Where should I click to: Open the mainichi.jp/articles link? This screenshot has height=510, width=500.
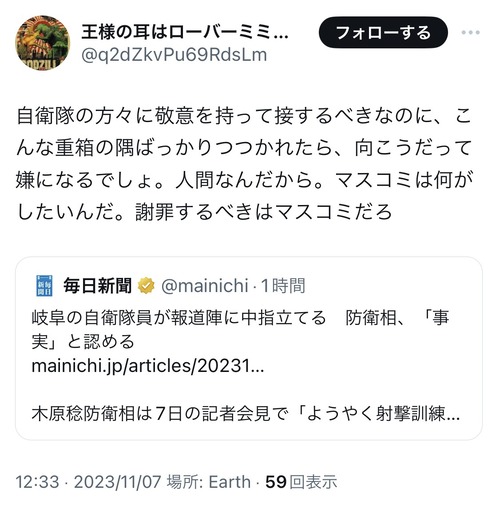(148, 366)
